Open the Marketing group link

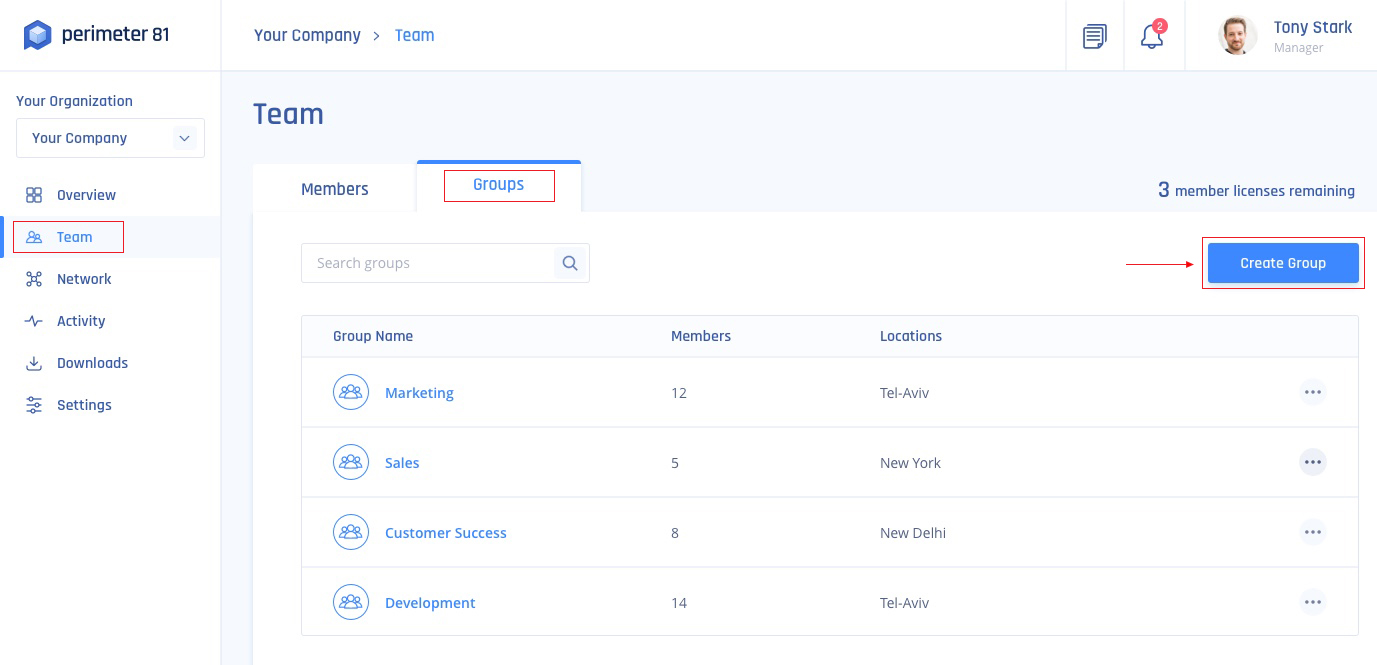click(419, 393)
